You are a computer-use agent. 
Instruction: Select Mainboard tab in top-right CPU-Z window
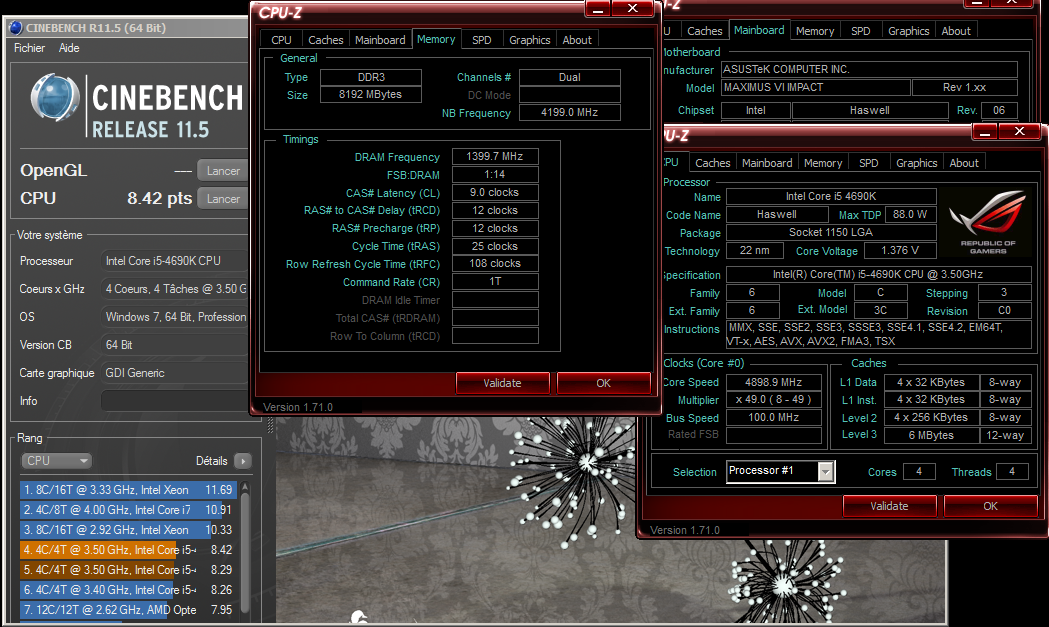[759, 30]
